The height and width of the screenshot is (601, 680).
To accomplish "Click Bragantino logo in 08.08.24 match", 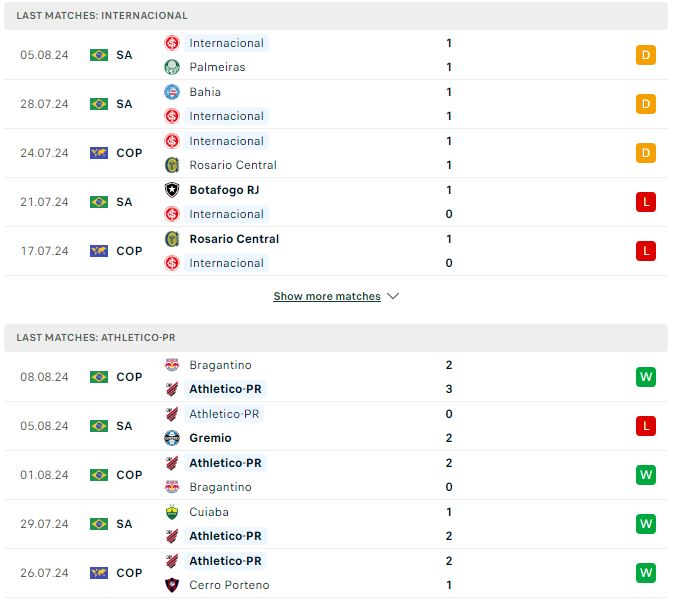I will coord(172,365).
